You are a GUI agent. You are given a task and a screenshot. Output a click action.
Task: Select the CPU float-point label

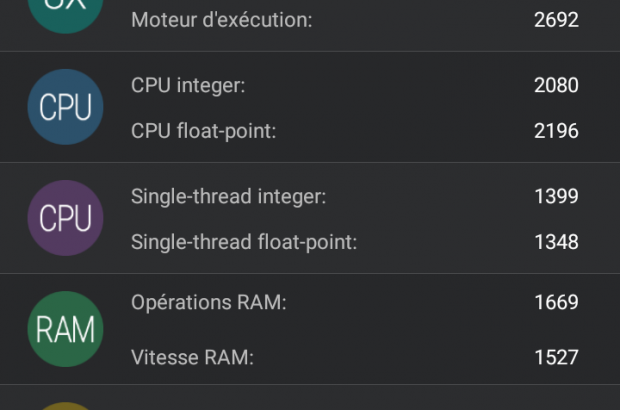coord(203,131)
